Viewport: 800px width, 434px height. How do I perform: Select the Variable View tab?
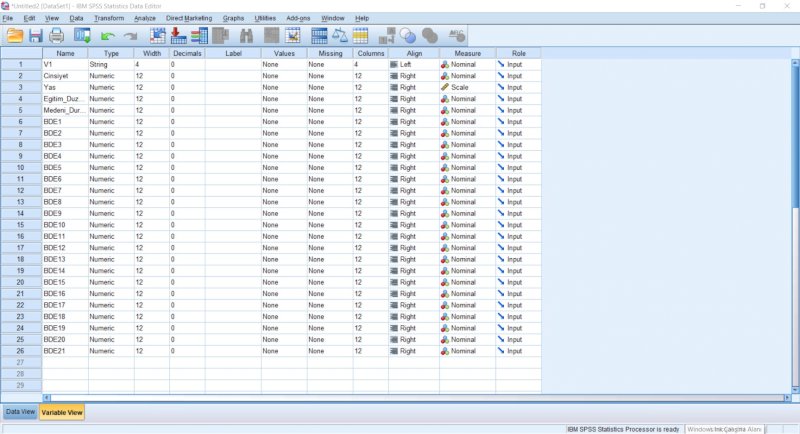tap(62, 412)
